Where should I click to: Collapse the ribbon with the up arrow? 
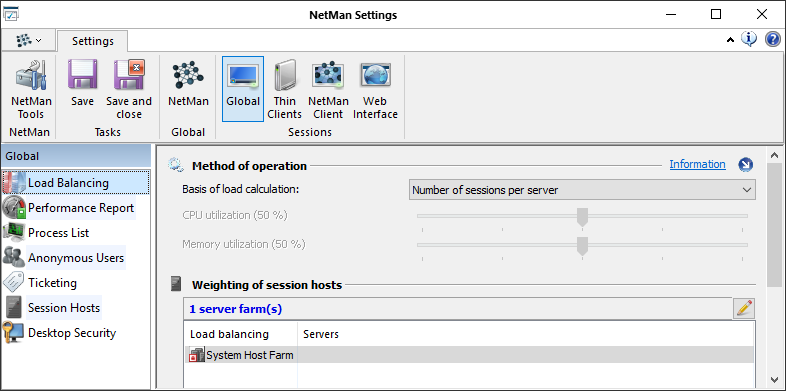pos(730,40)
